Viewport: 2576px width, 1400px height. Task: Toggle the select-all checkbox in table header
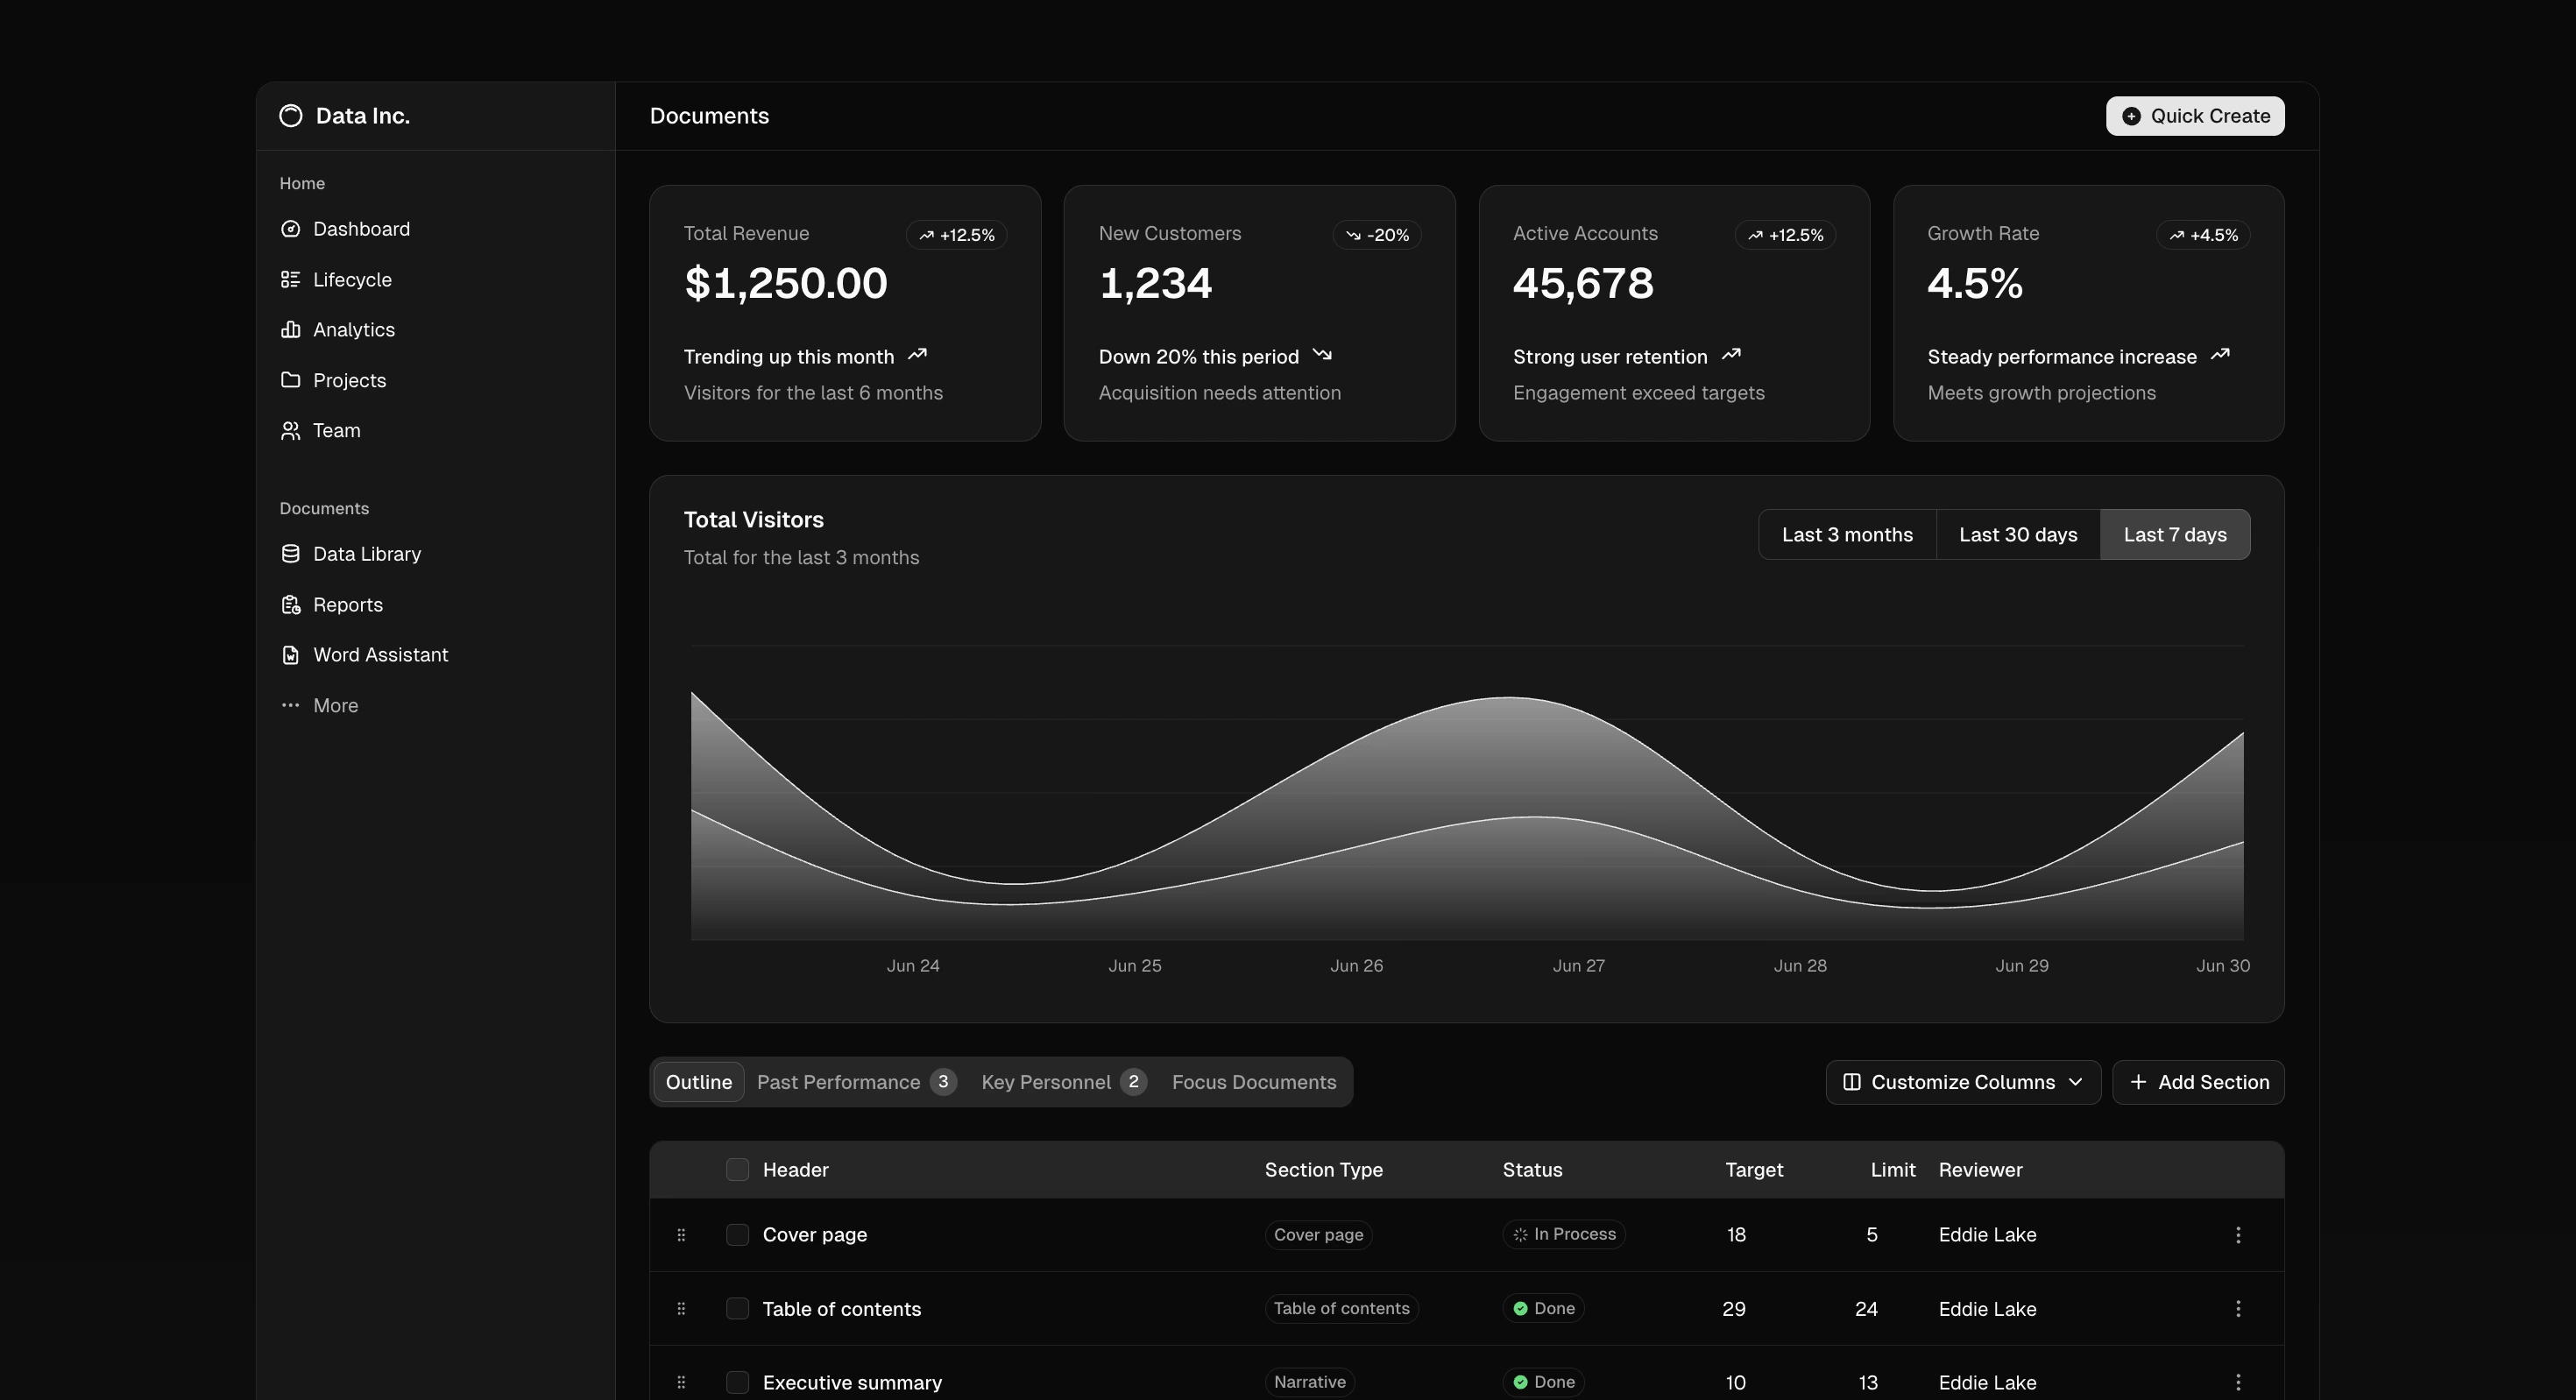coord(737,1170)
